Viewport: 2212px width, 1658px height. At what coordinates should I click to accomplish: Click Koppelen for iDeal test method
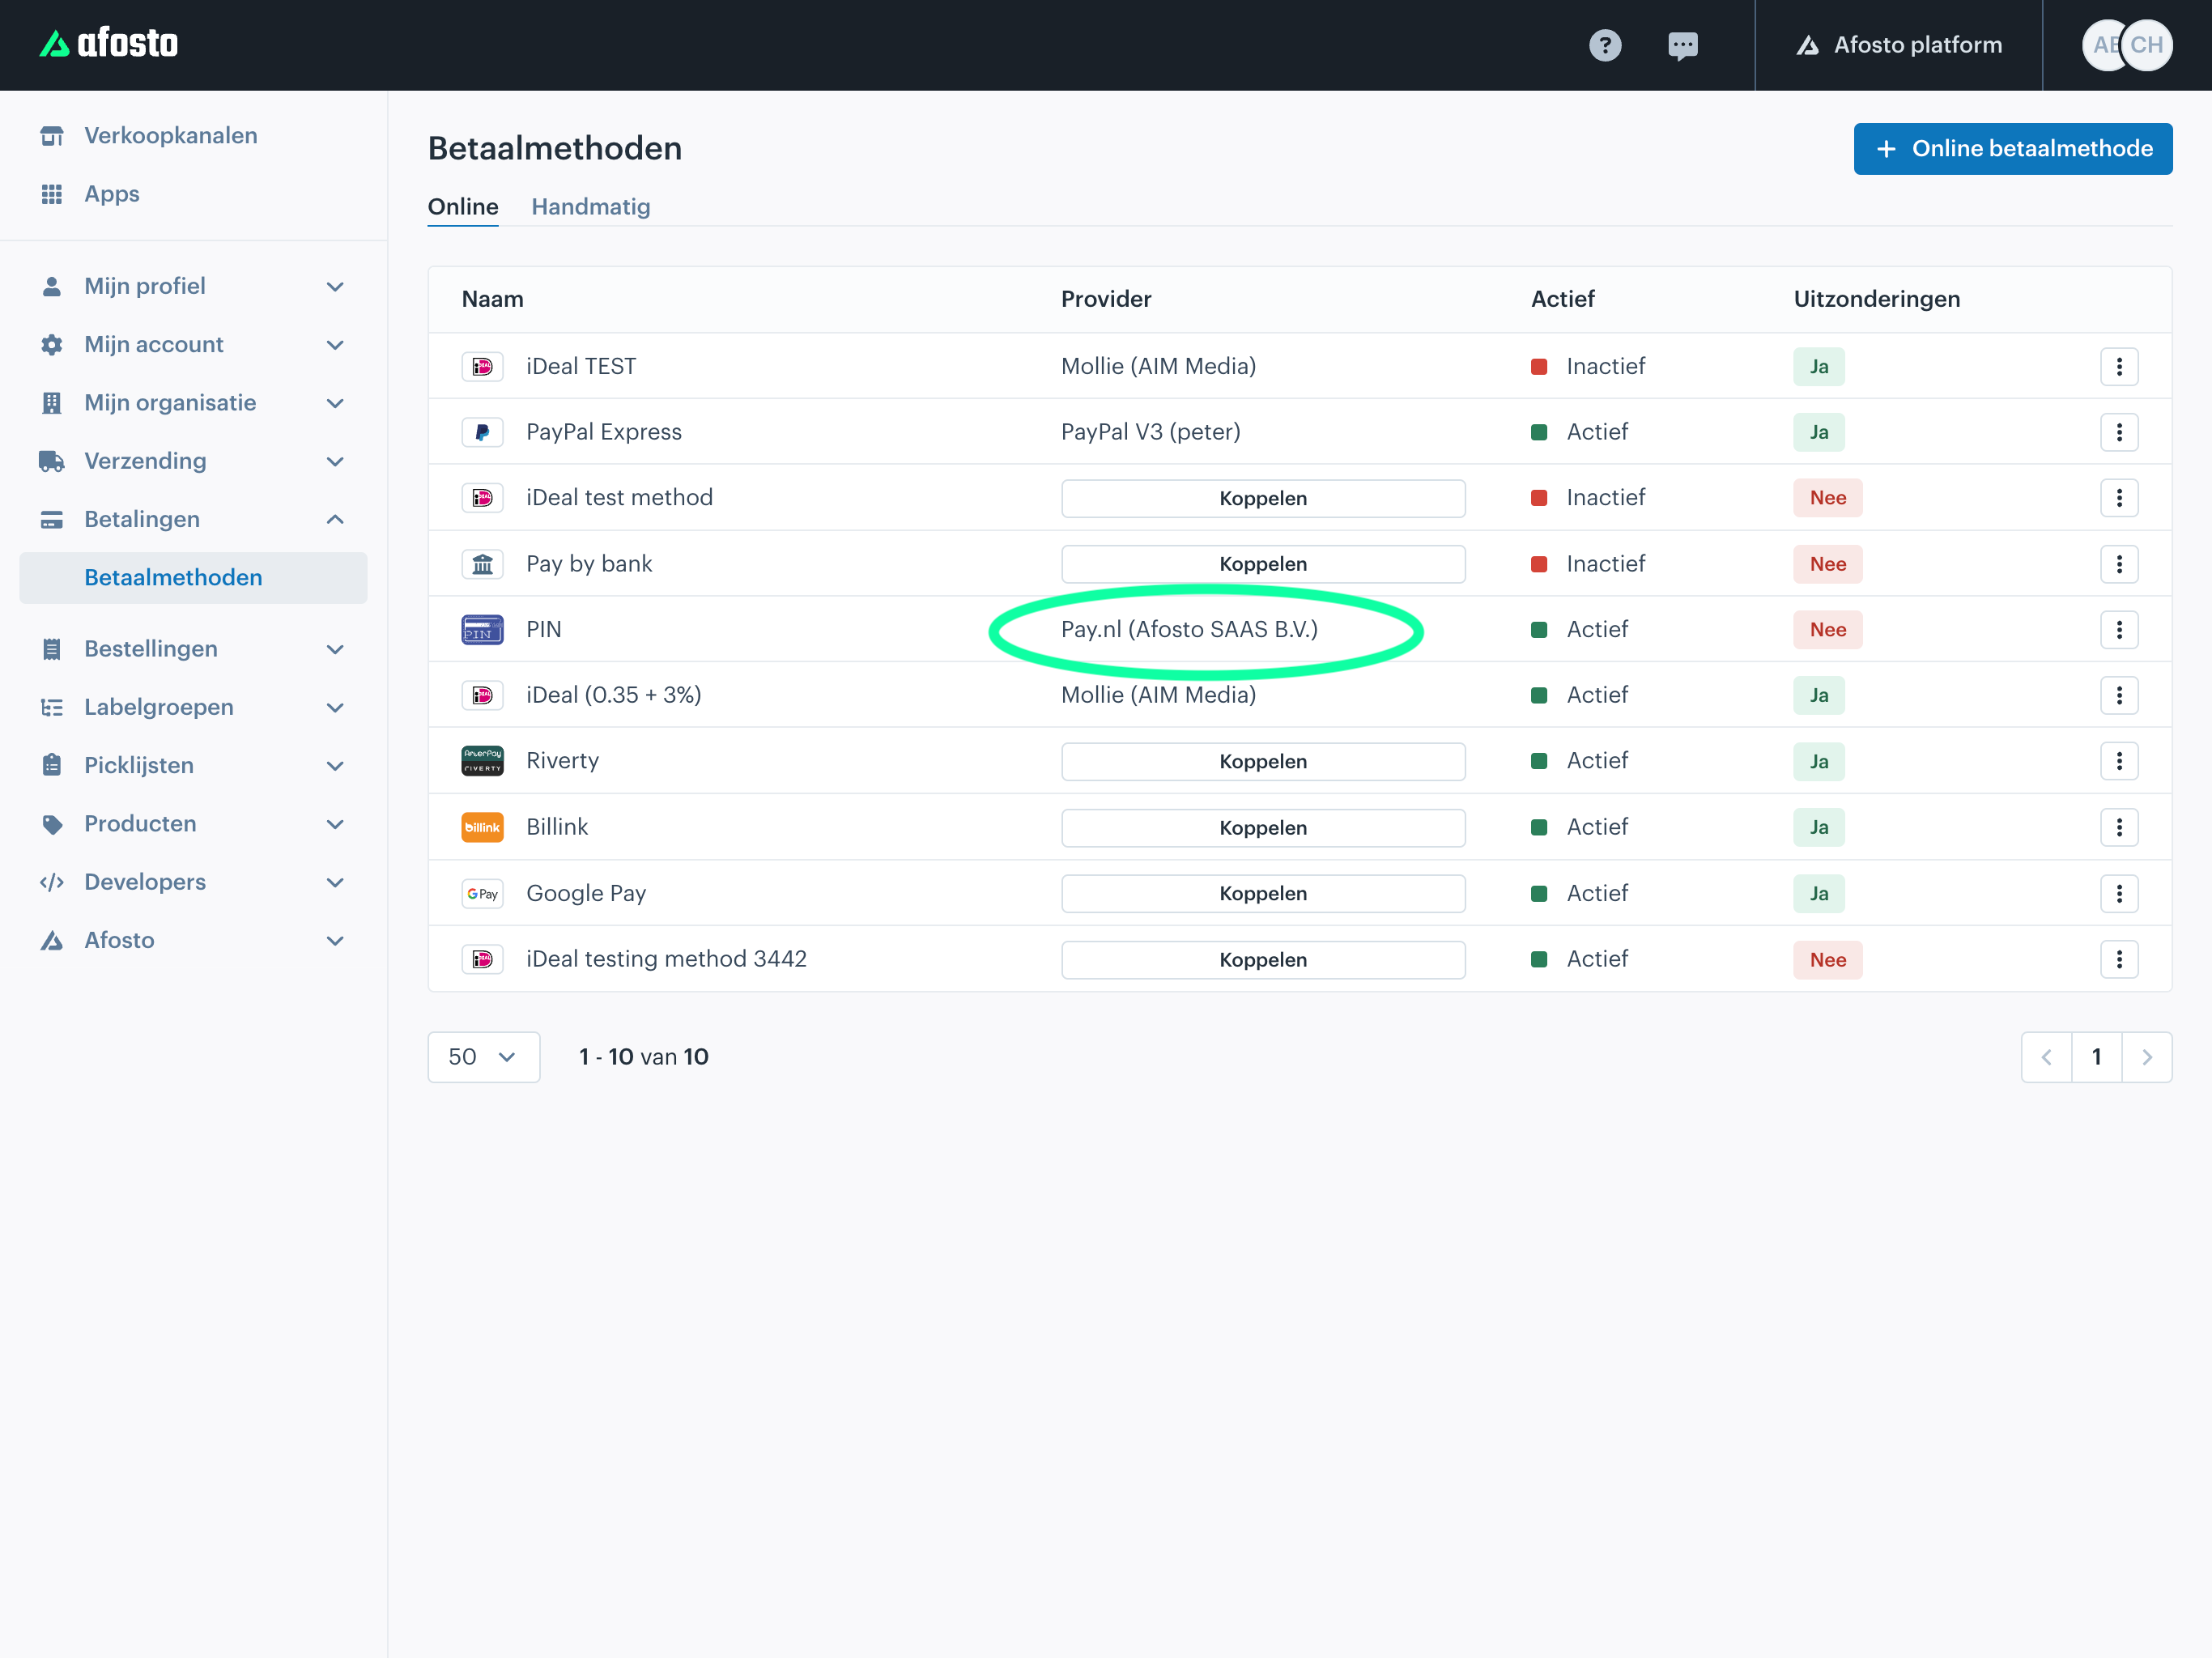tap(1263, 498)
